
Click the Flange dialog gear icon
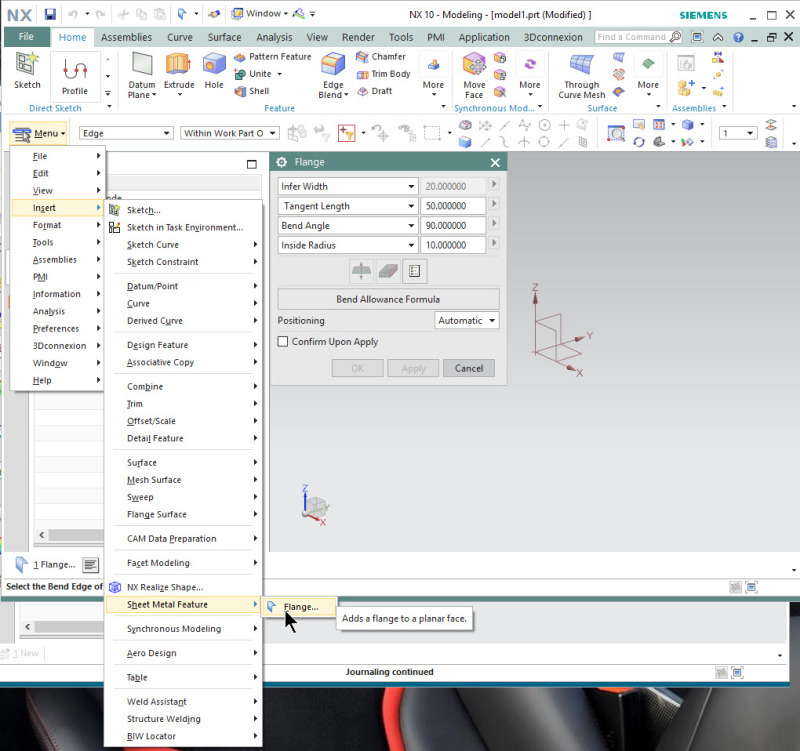tap(281, 162)
